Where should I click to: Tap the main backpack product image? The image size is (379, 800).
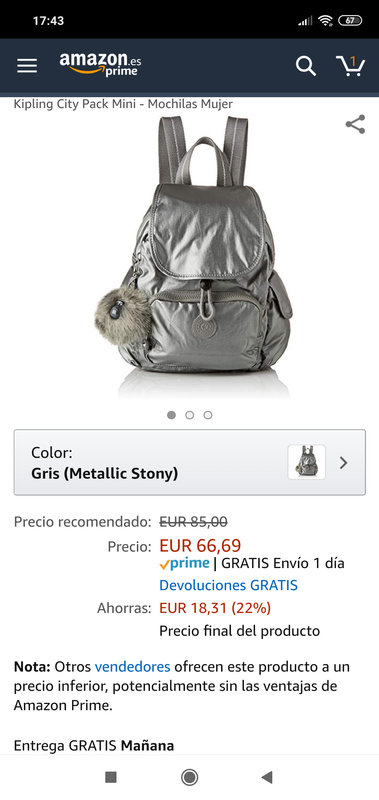click(x=194, y=257)
